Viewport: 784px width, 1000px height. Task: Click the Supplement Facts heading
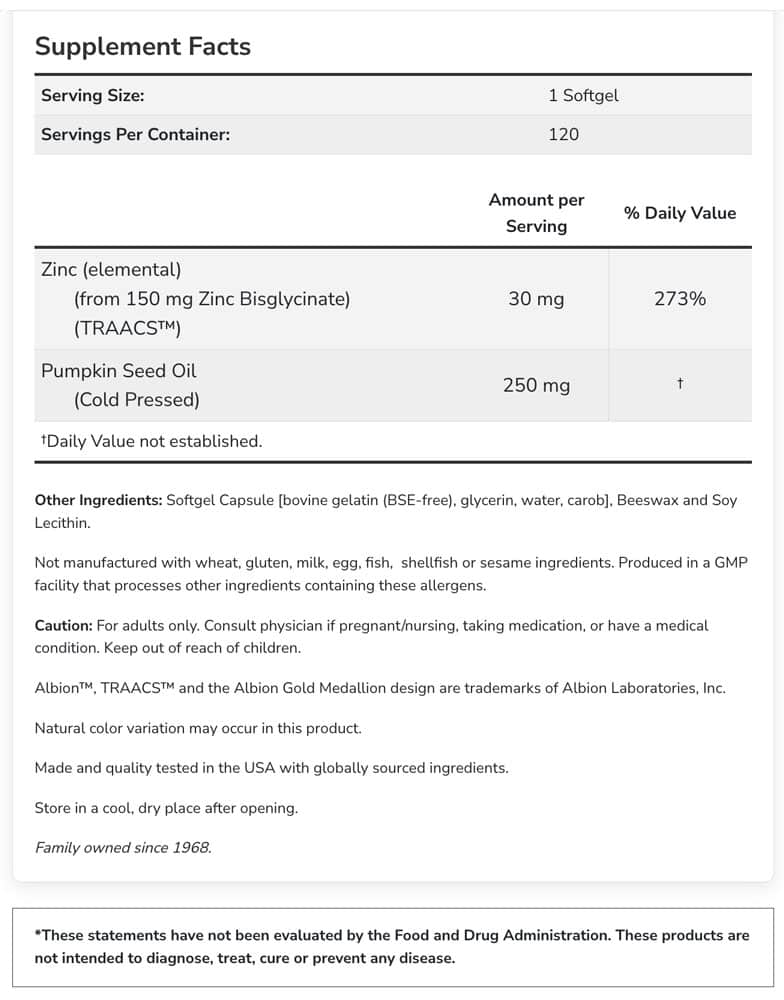(143, 46)
